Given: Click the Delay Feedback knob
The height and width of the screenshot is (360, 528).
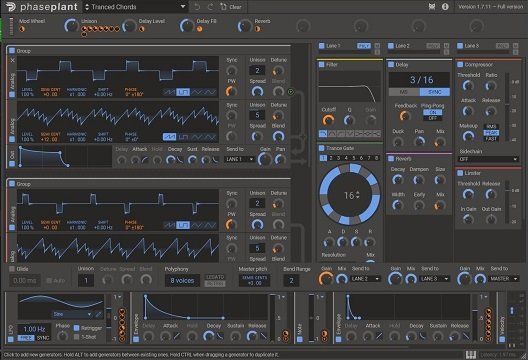Looking at the screenshot, I should (404, 116).
